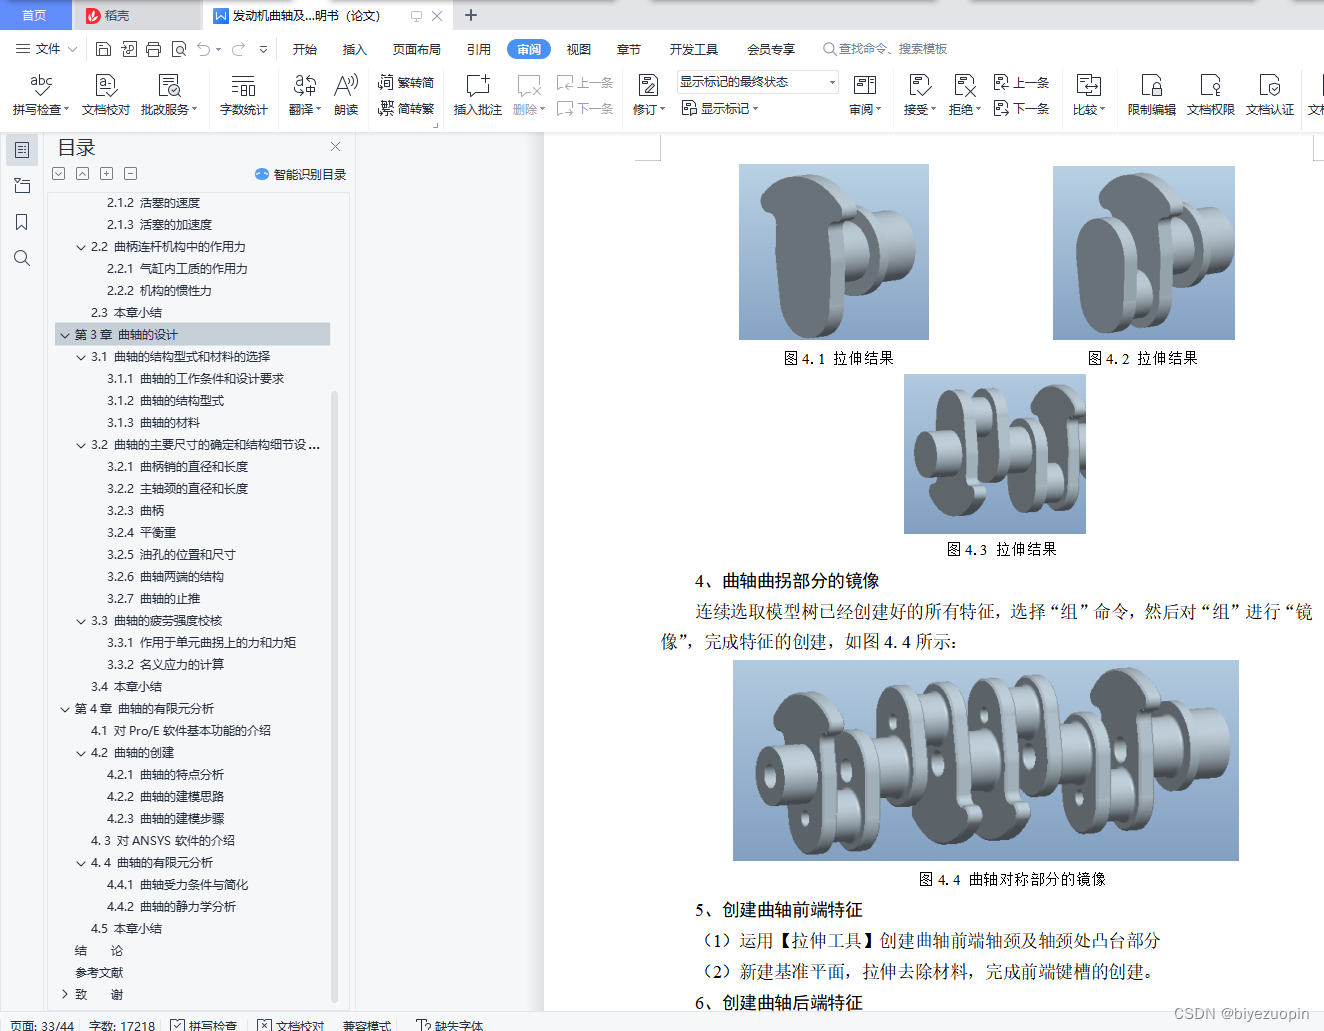Click smart TOC recognition (智能识别目录)

[300, 174]
